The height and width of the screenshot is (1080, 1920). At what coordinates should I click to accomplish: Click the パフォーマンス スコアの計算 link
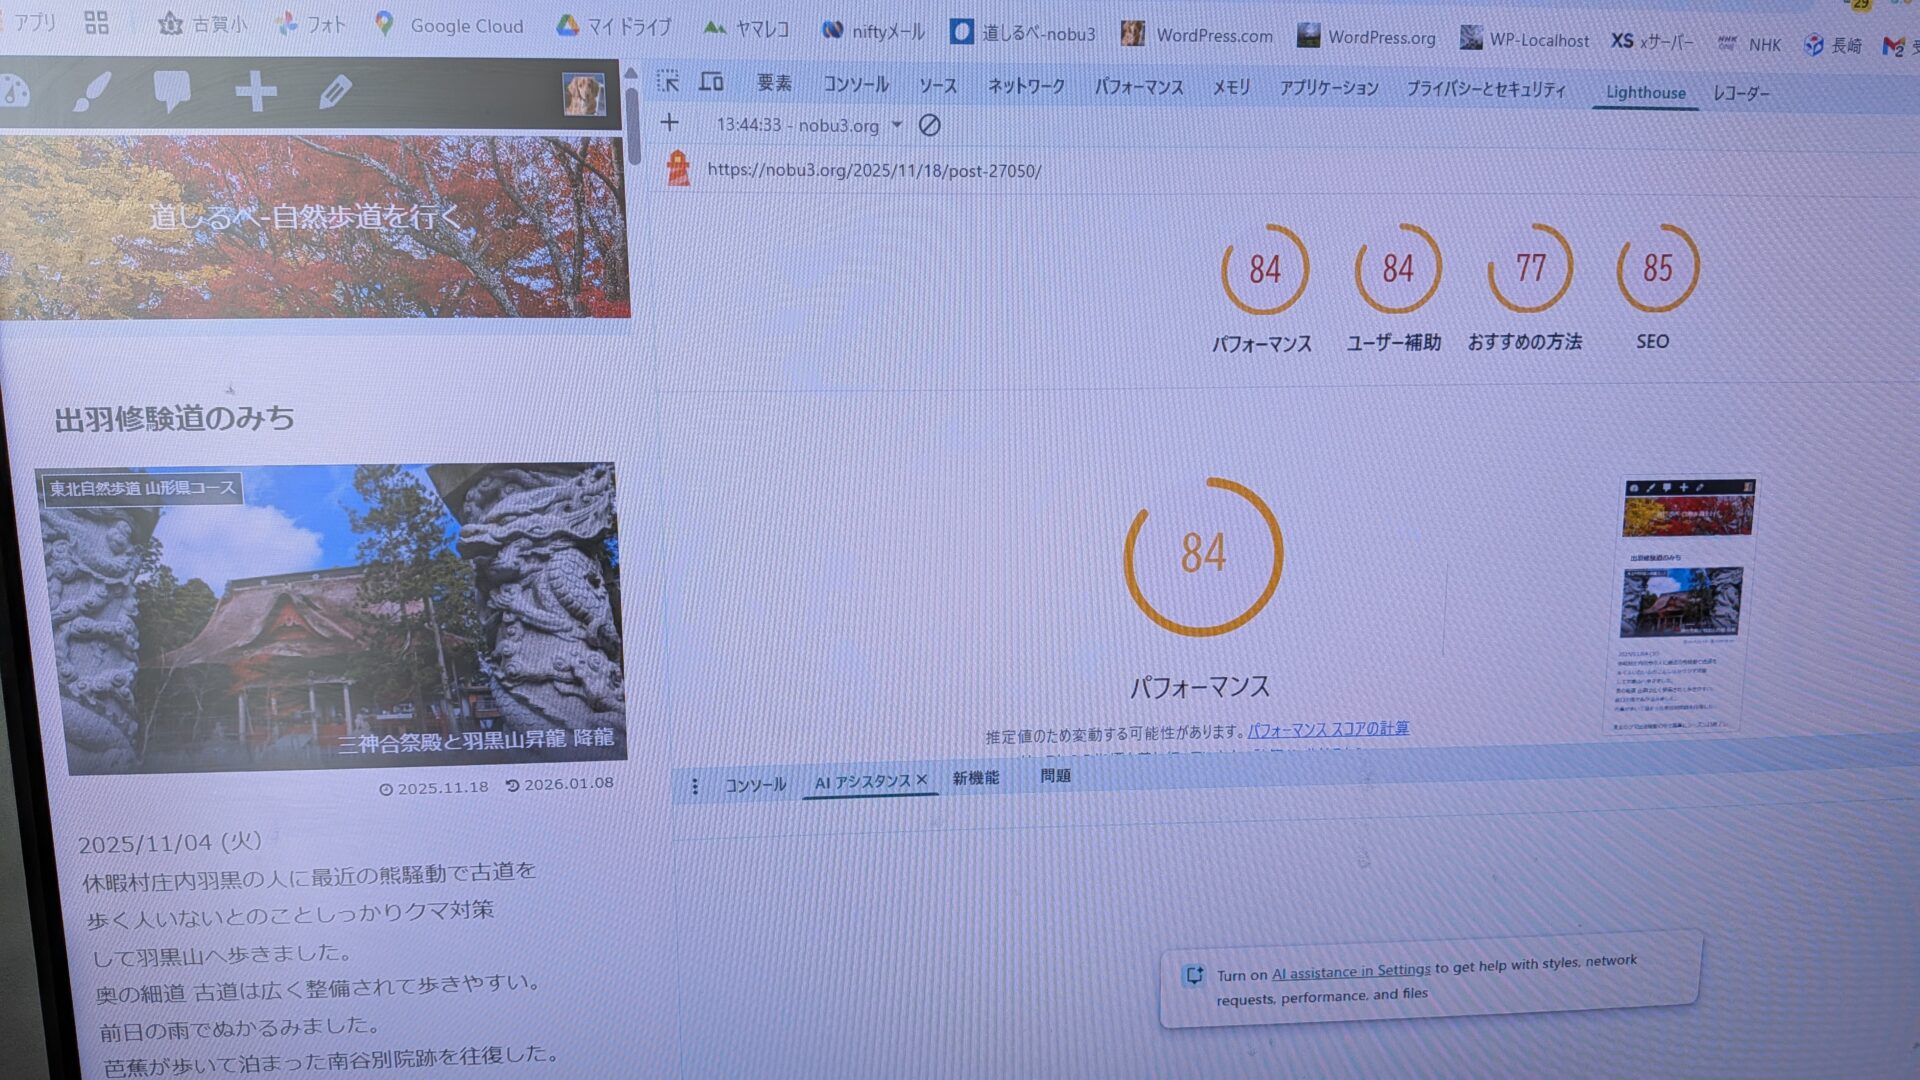(x=1328, y=729)
